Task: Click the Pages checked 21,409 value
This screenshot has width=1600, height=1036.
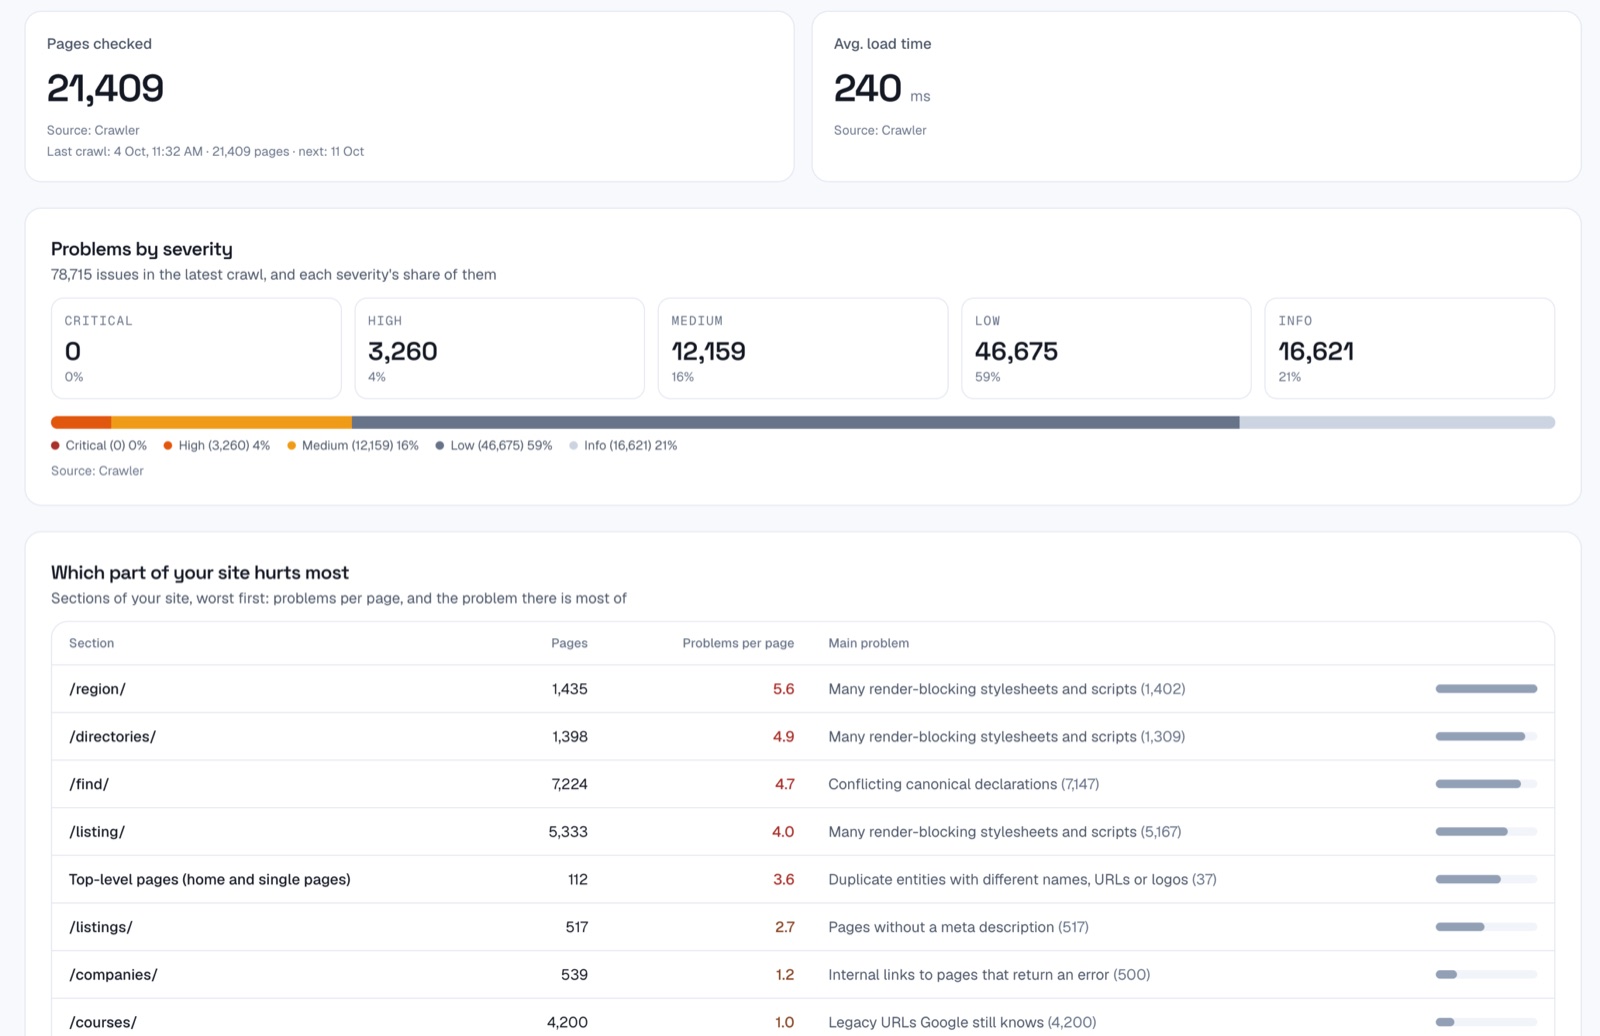Action: coord(105,88)
